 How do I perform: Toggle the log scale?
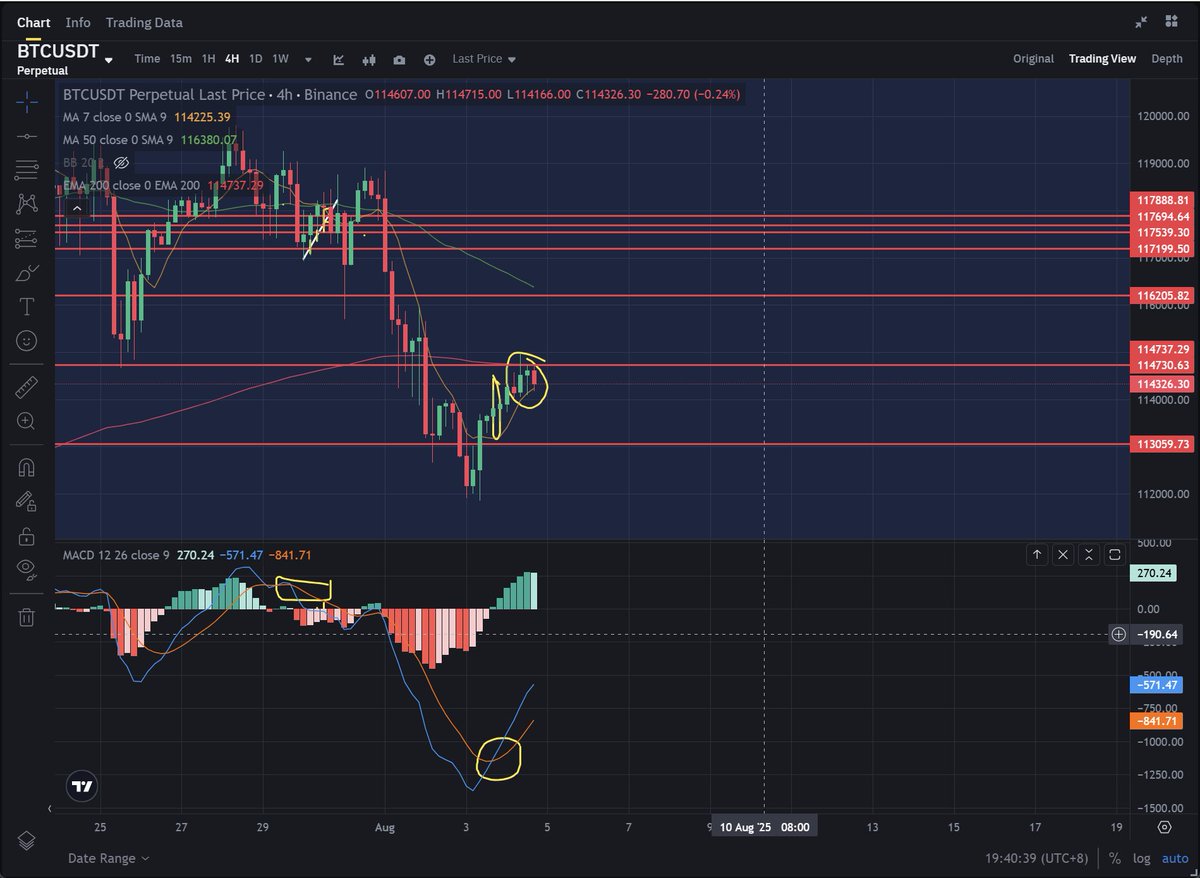click(x=1141, y=858)
